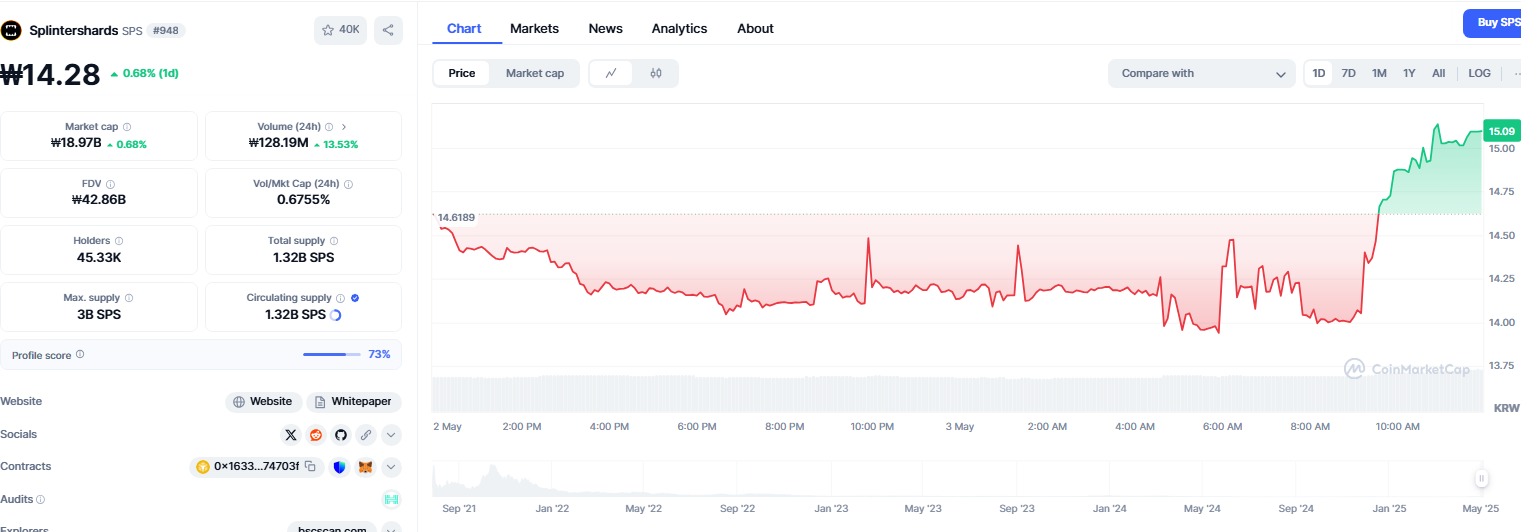
Task: Click the circulating supply progress ring
Action: [336, 315]
